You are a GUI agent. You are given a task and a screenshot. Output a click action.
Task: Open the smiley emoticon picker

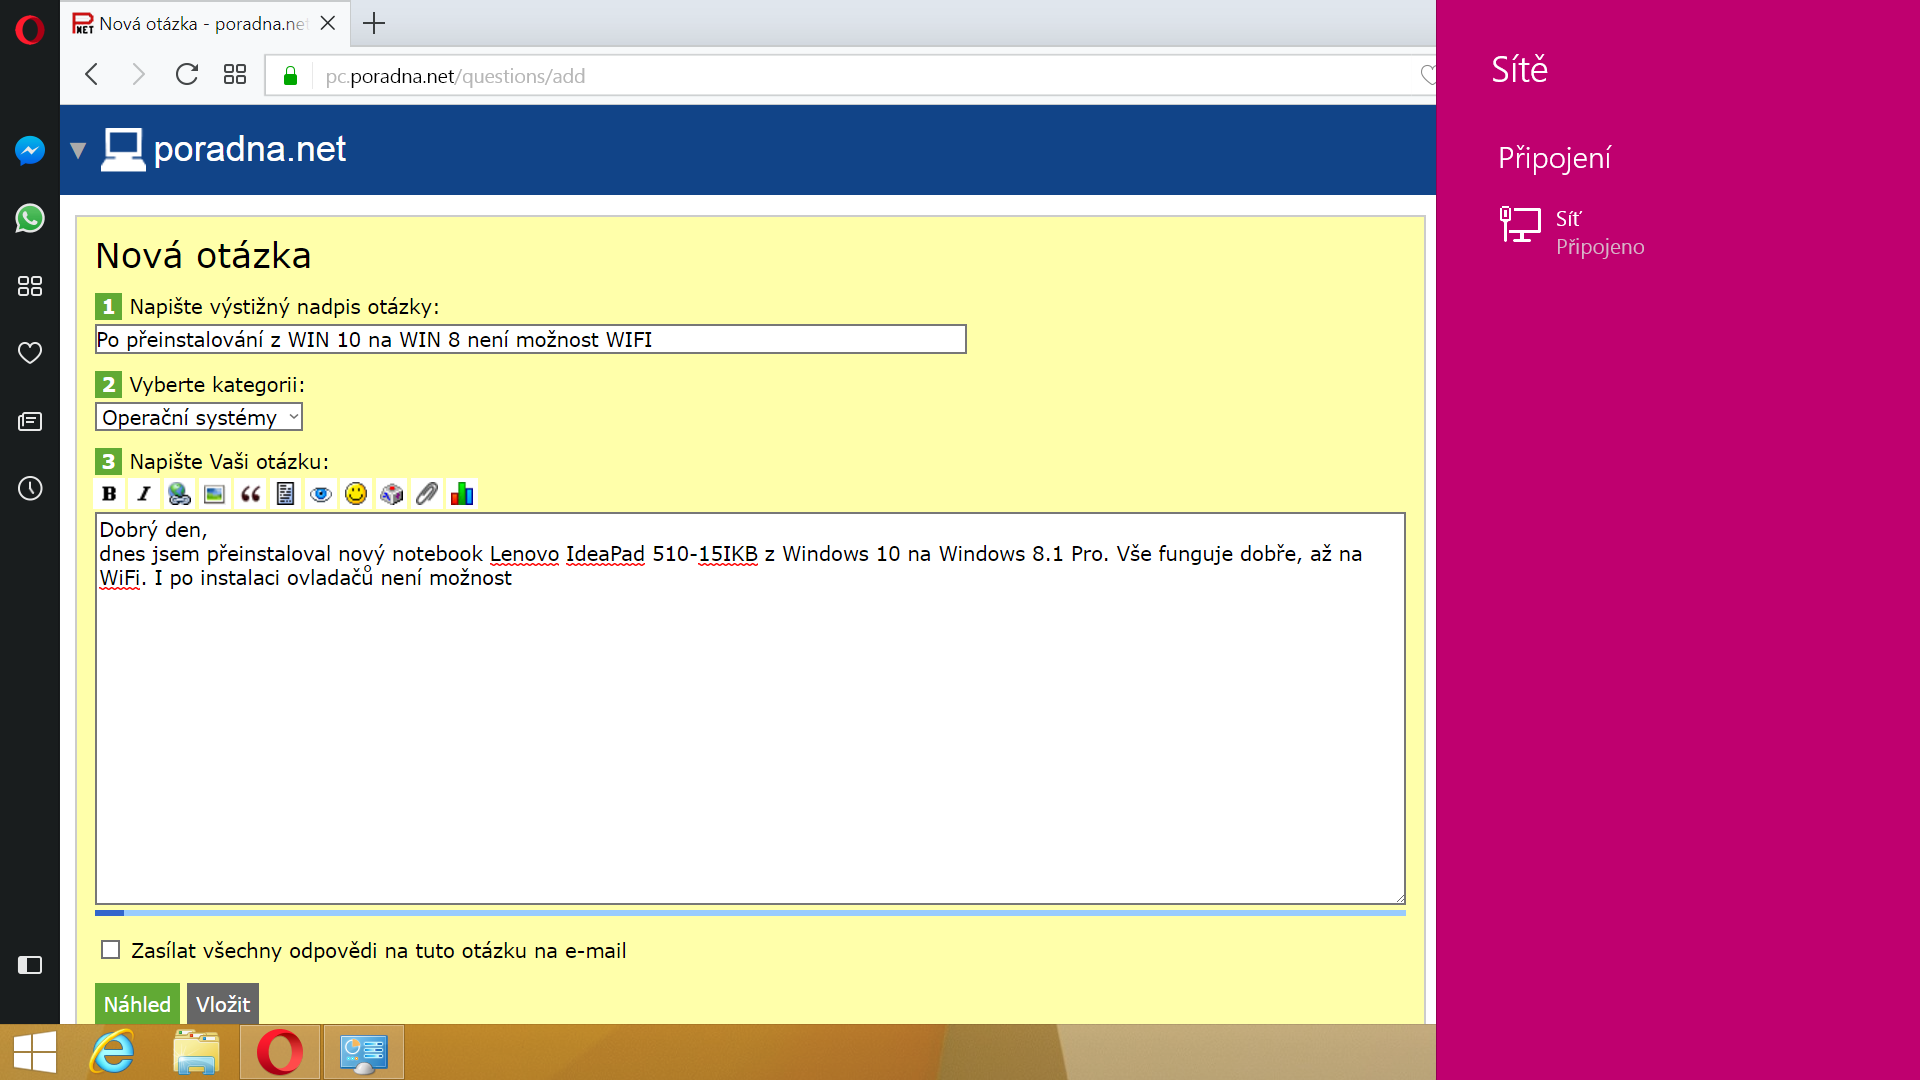(x=356, y=494)
